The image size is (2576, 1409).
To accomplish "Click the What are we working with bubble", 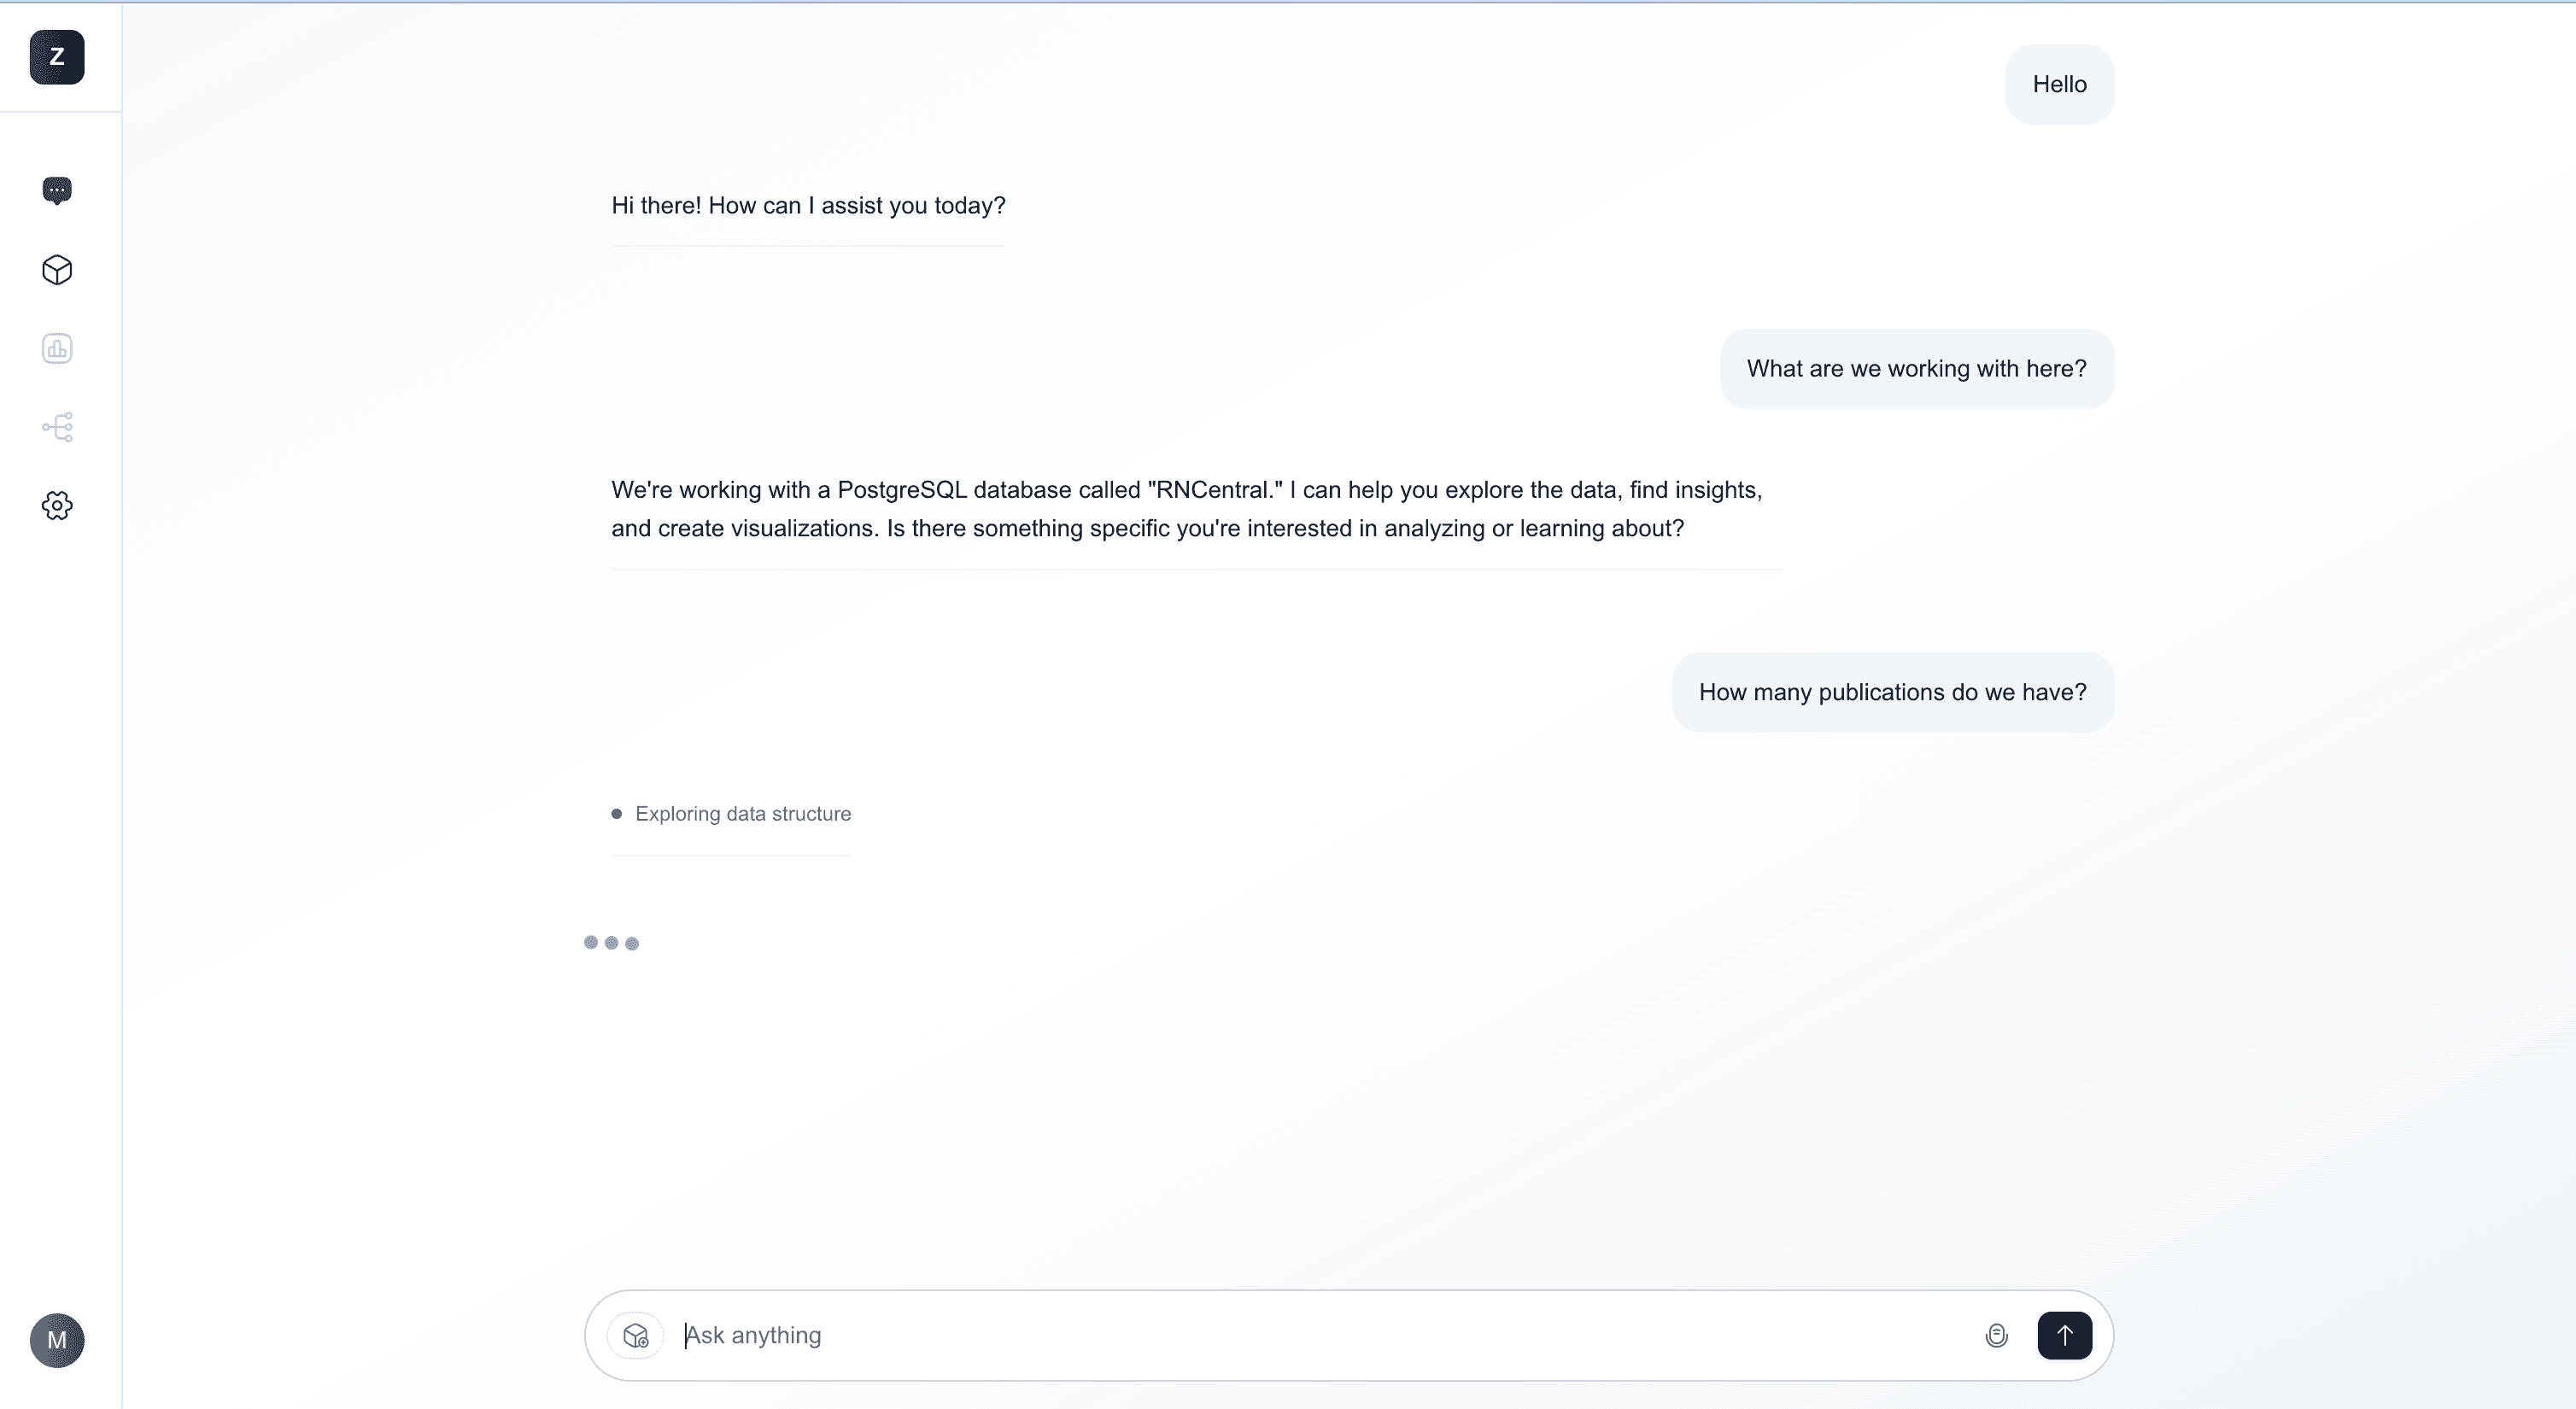I will tap(1915, 368).
